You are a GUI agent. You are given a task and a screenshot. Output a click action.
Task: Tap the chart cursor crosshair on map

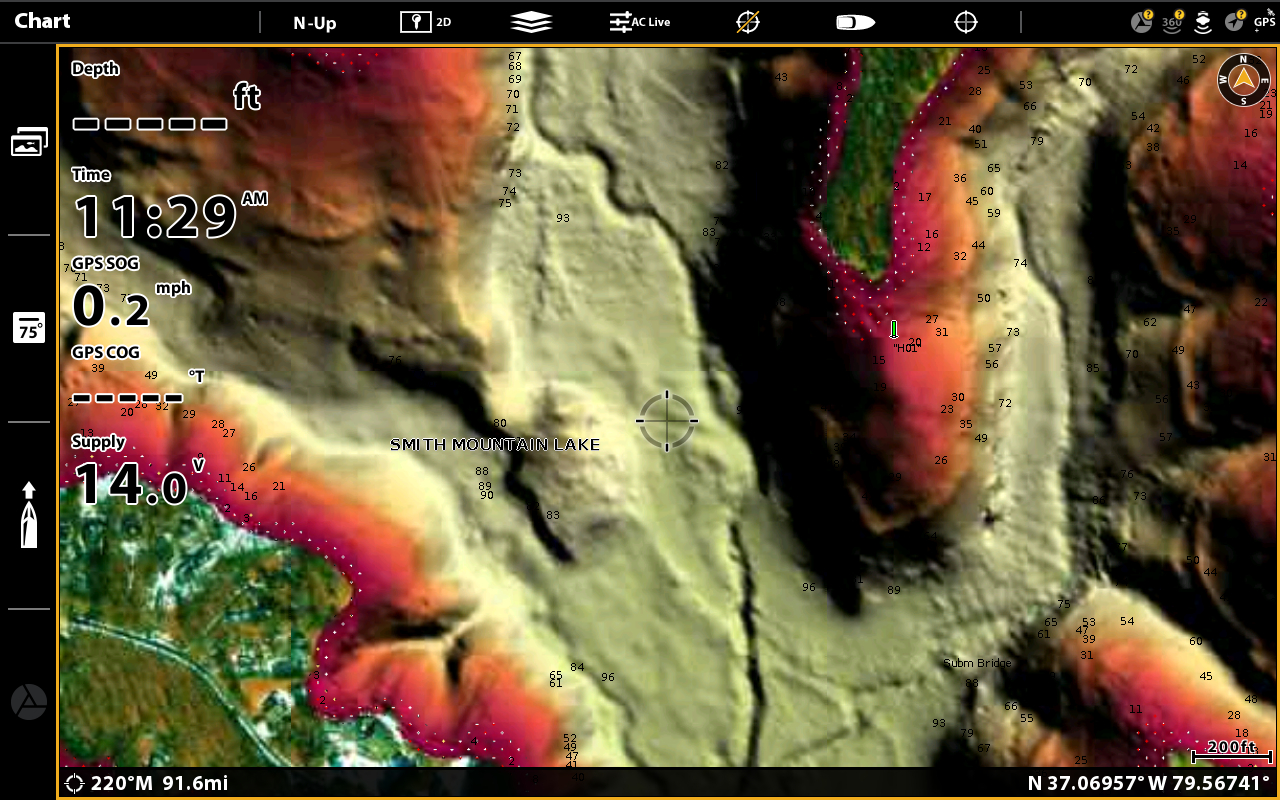click(x=667, y=421)
